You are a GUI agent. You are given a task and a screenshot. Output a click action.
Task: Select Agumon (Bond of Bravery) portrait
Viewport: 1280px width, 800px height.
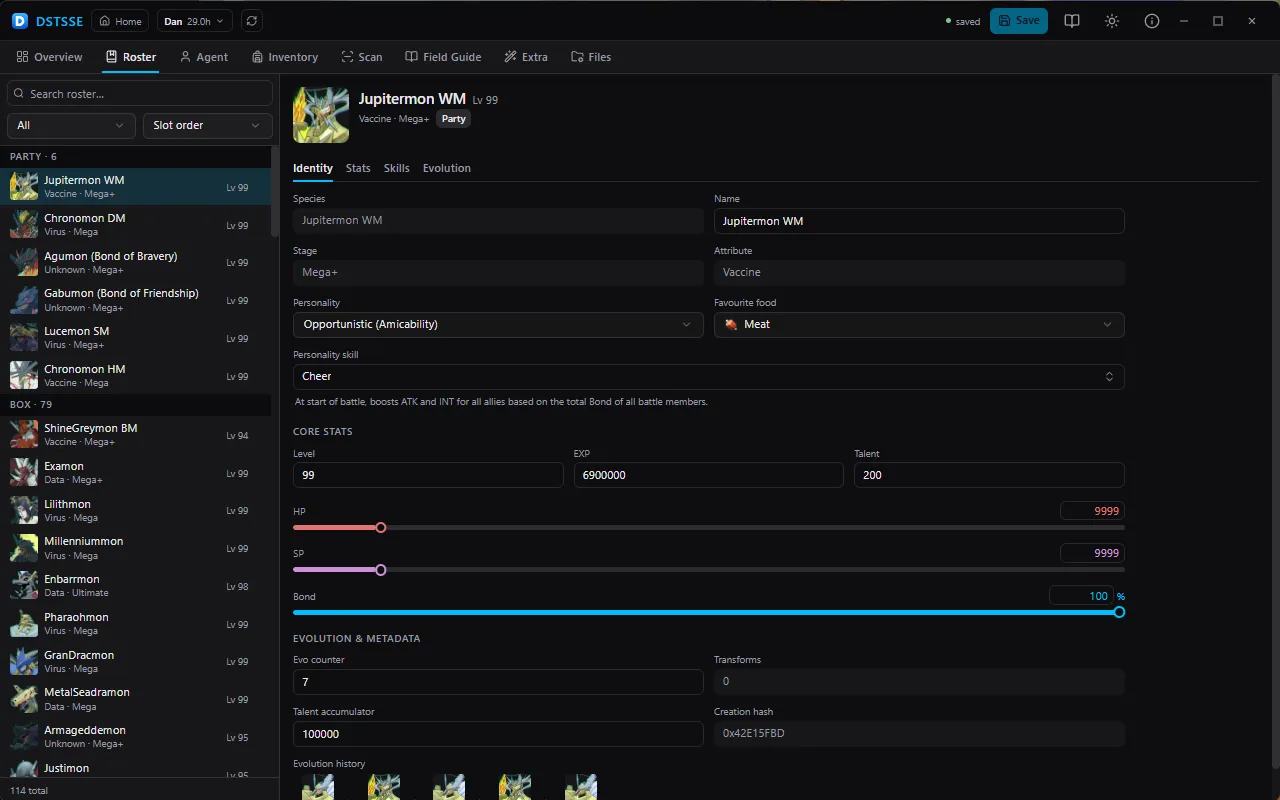click(24, 263)
